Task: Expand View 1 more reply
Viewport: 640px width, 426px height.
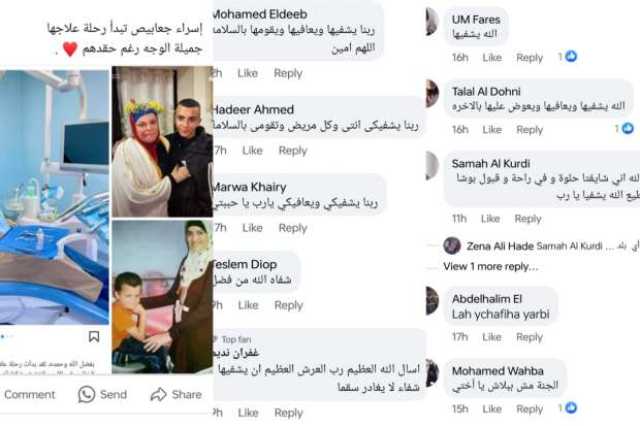Action: coord(491,266)
